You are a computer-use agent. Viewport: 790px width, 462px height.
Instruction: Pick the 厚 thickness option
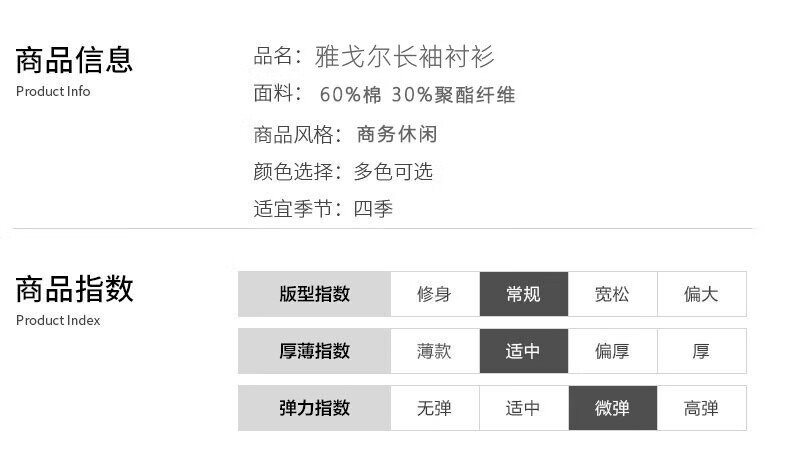coord(702,351)
